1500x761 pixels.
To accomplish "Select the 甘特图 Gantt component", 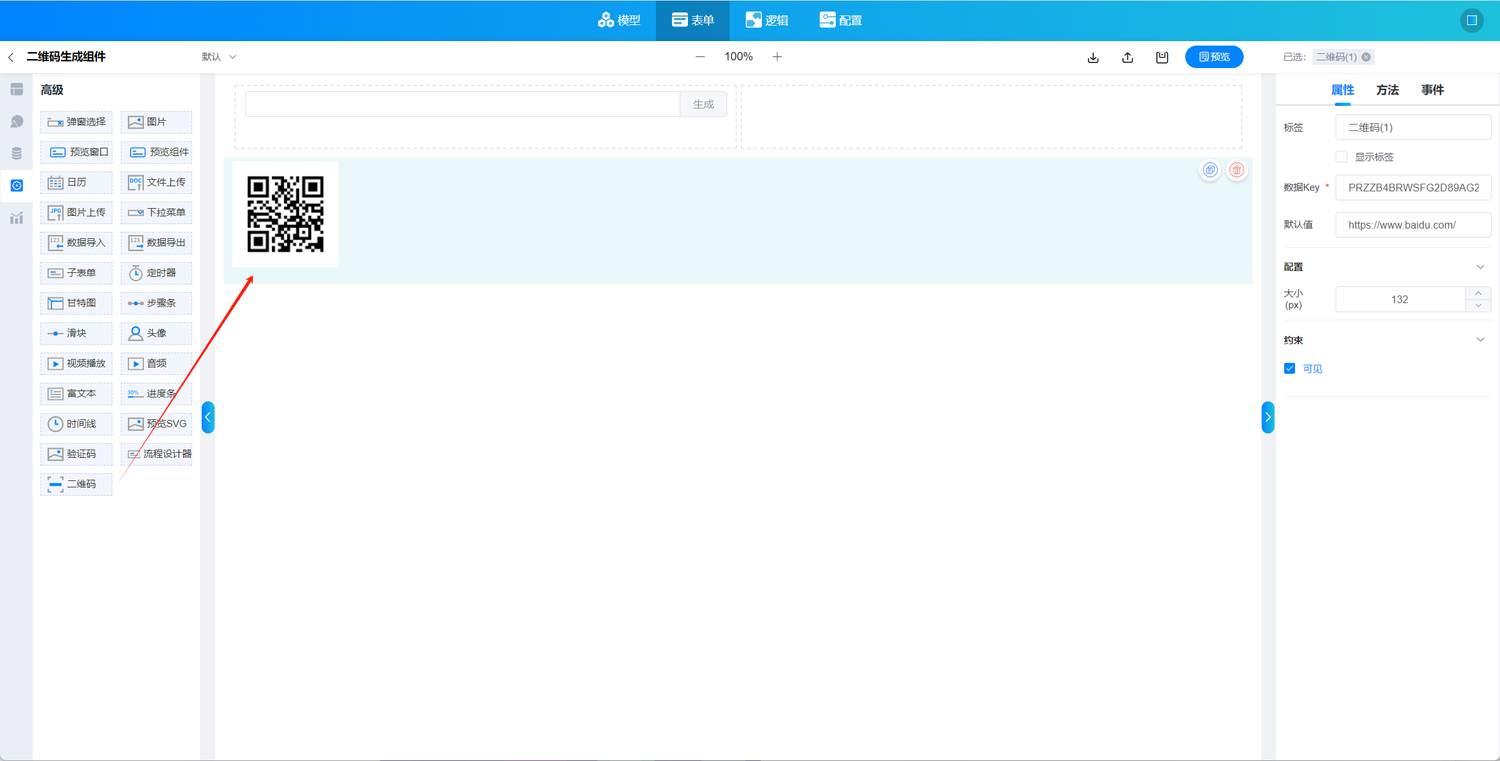I will point(76,303).
